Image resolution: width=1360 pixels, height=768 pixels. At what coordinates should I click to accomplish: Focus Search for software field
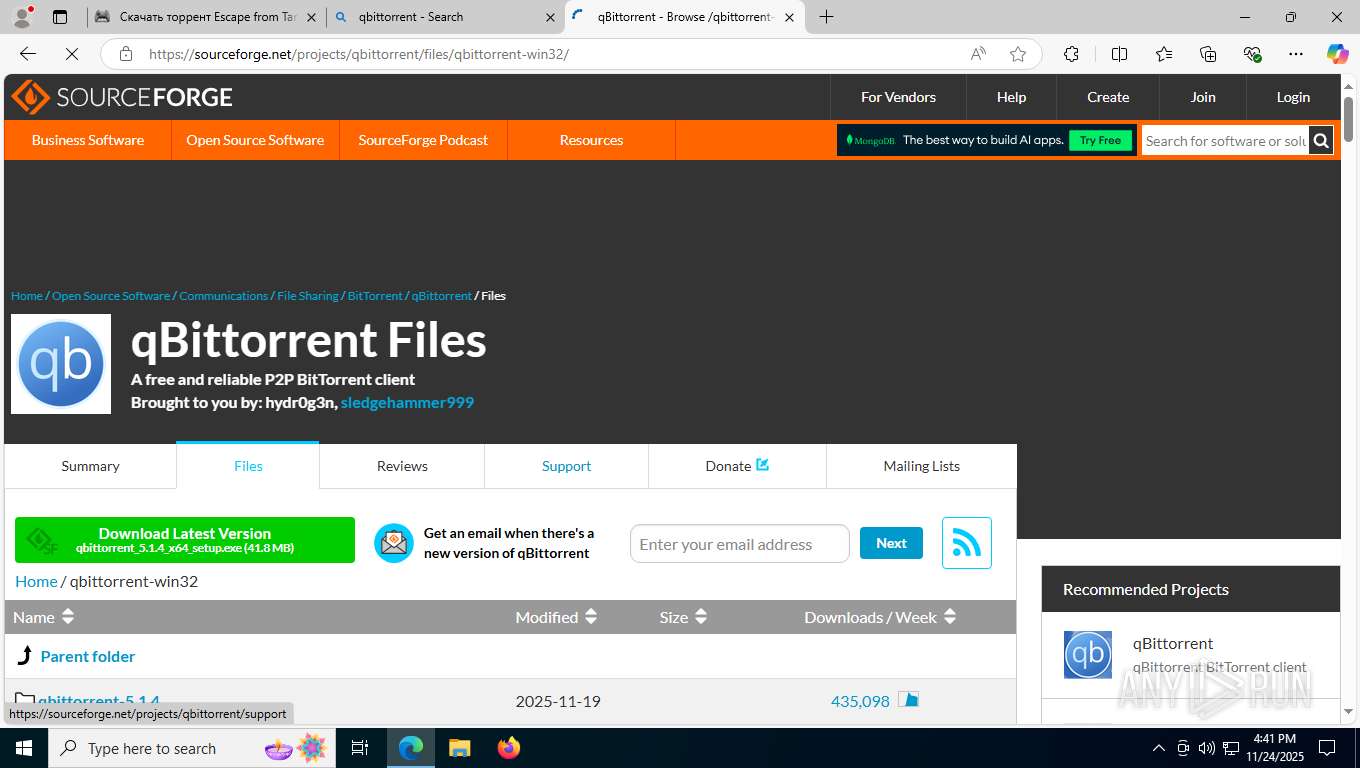tap(1225, 141)
